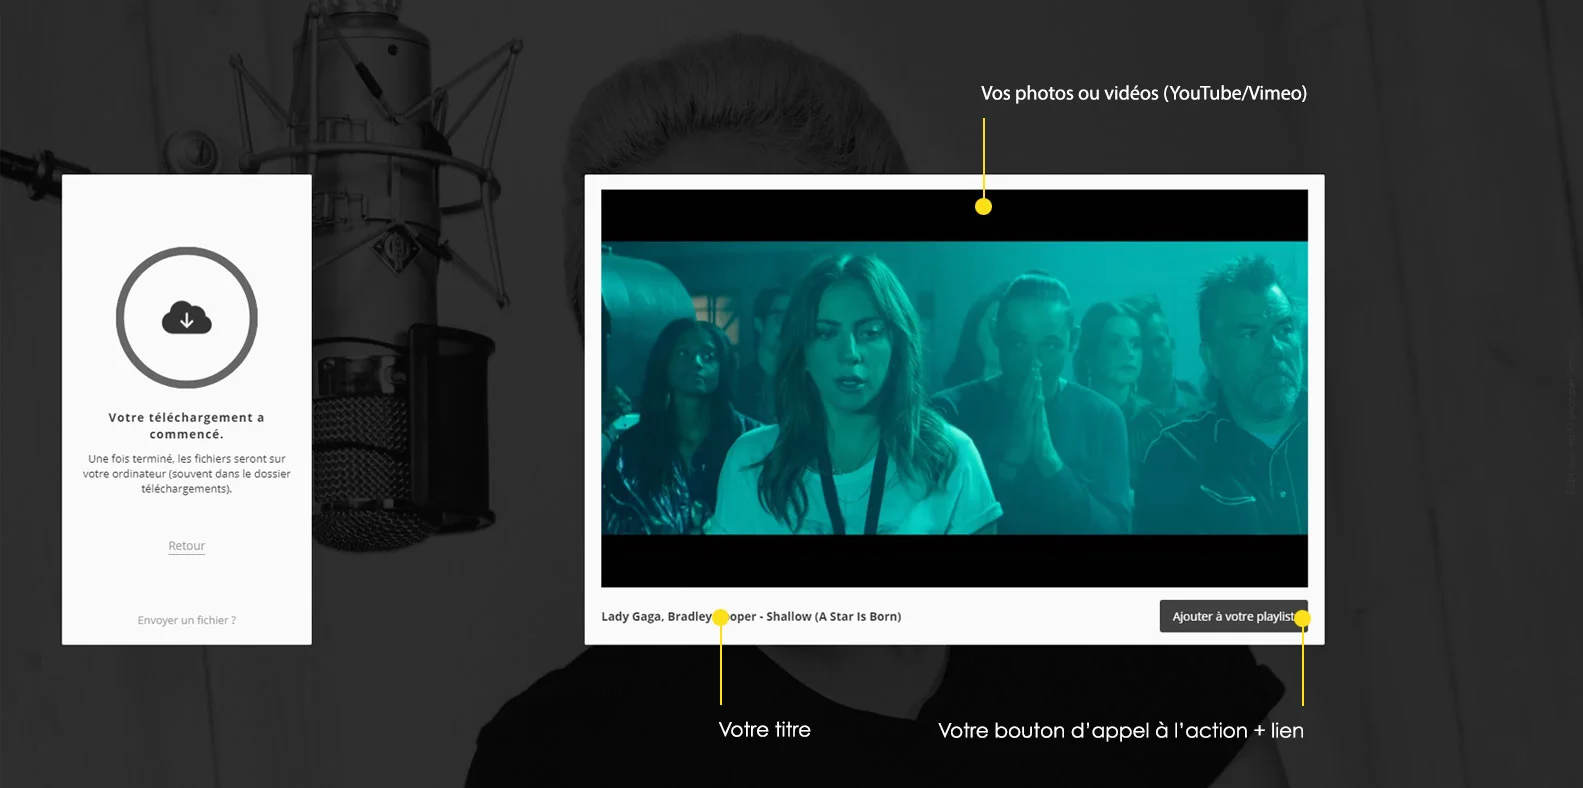
Task: Click 'Ajouter à votre playlist' button
Action: [x=1233, y=616]
